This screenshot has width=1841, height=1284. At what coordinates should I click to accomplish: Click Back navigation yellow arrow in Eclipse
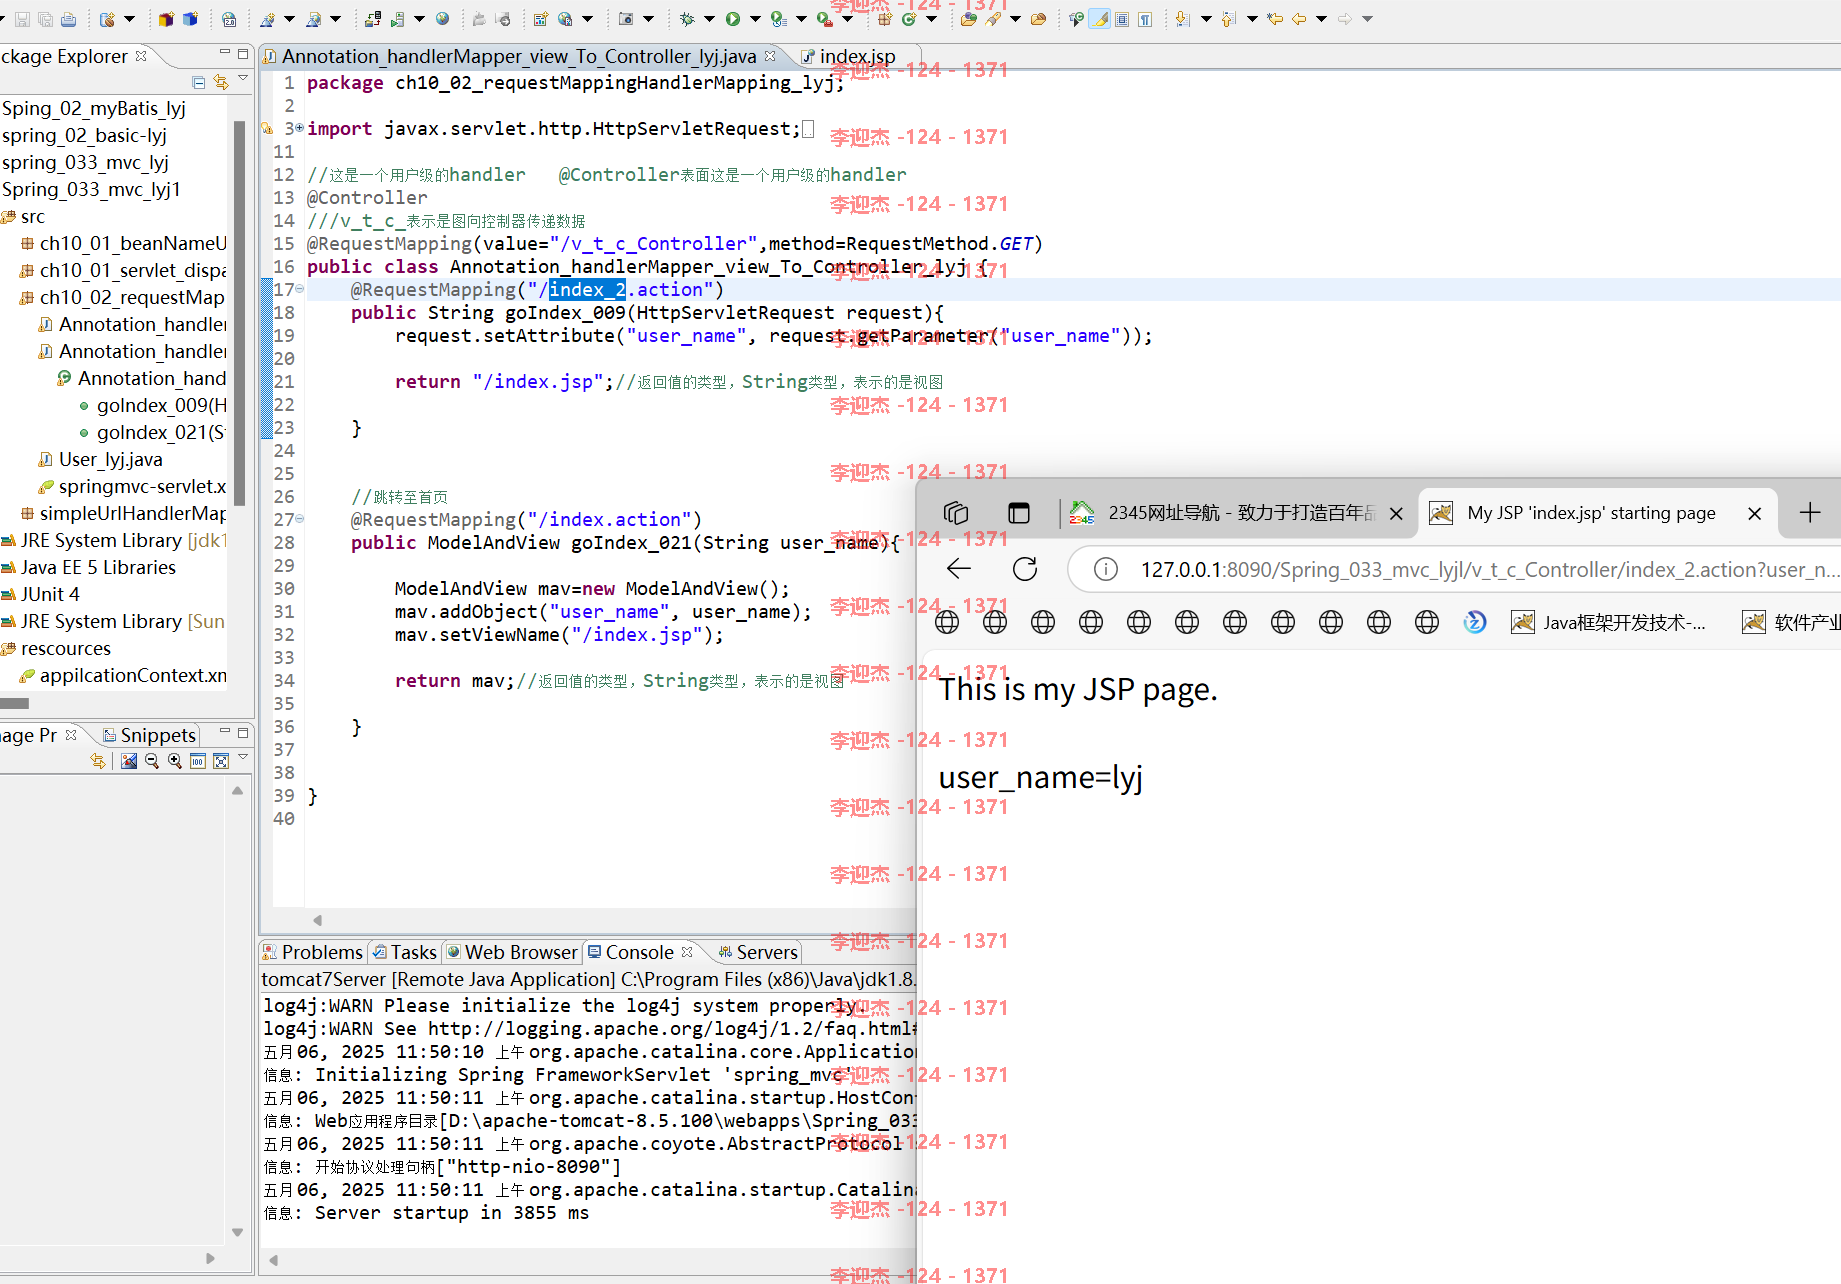pos(1298,19)
